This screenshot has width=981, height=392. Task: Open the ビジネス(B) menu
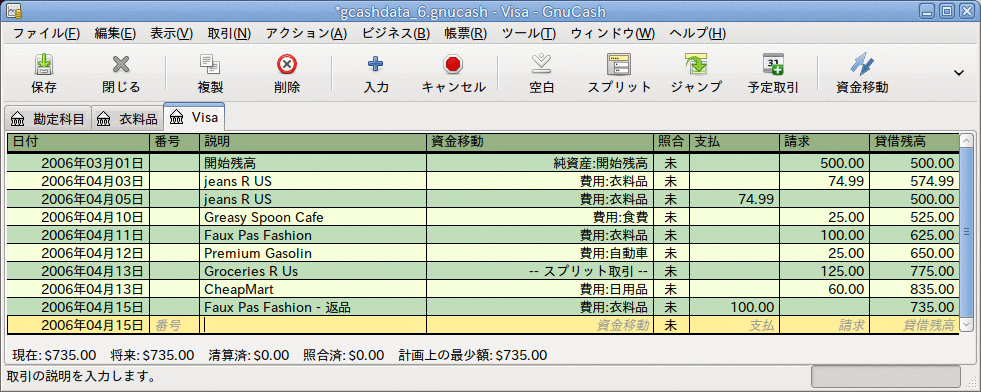point(395,33)
